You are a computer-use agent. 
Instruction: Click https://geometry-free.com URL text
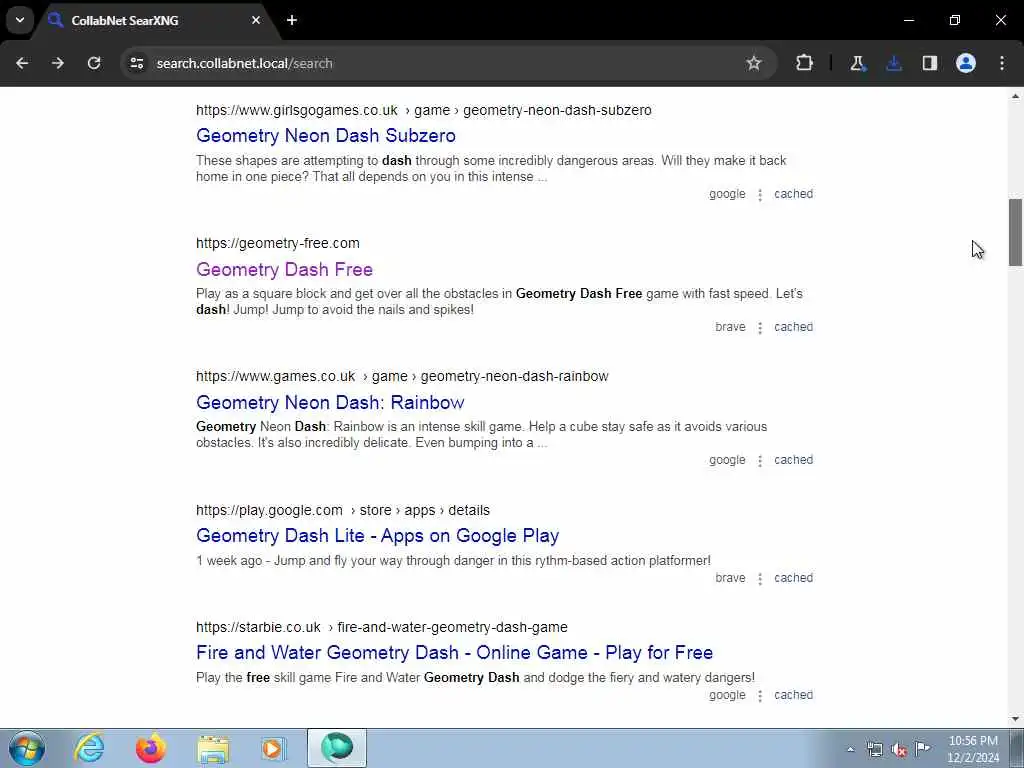coord(278,243)
